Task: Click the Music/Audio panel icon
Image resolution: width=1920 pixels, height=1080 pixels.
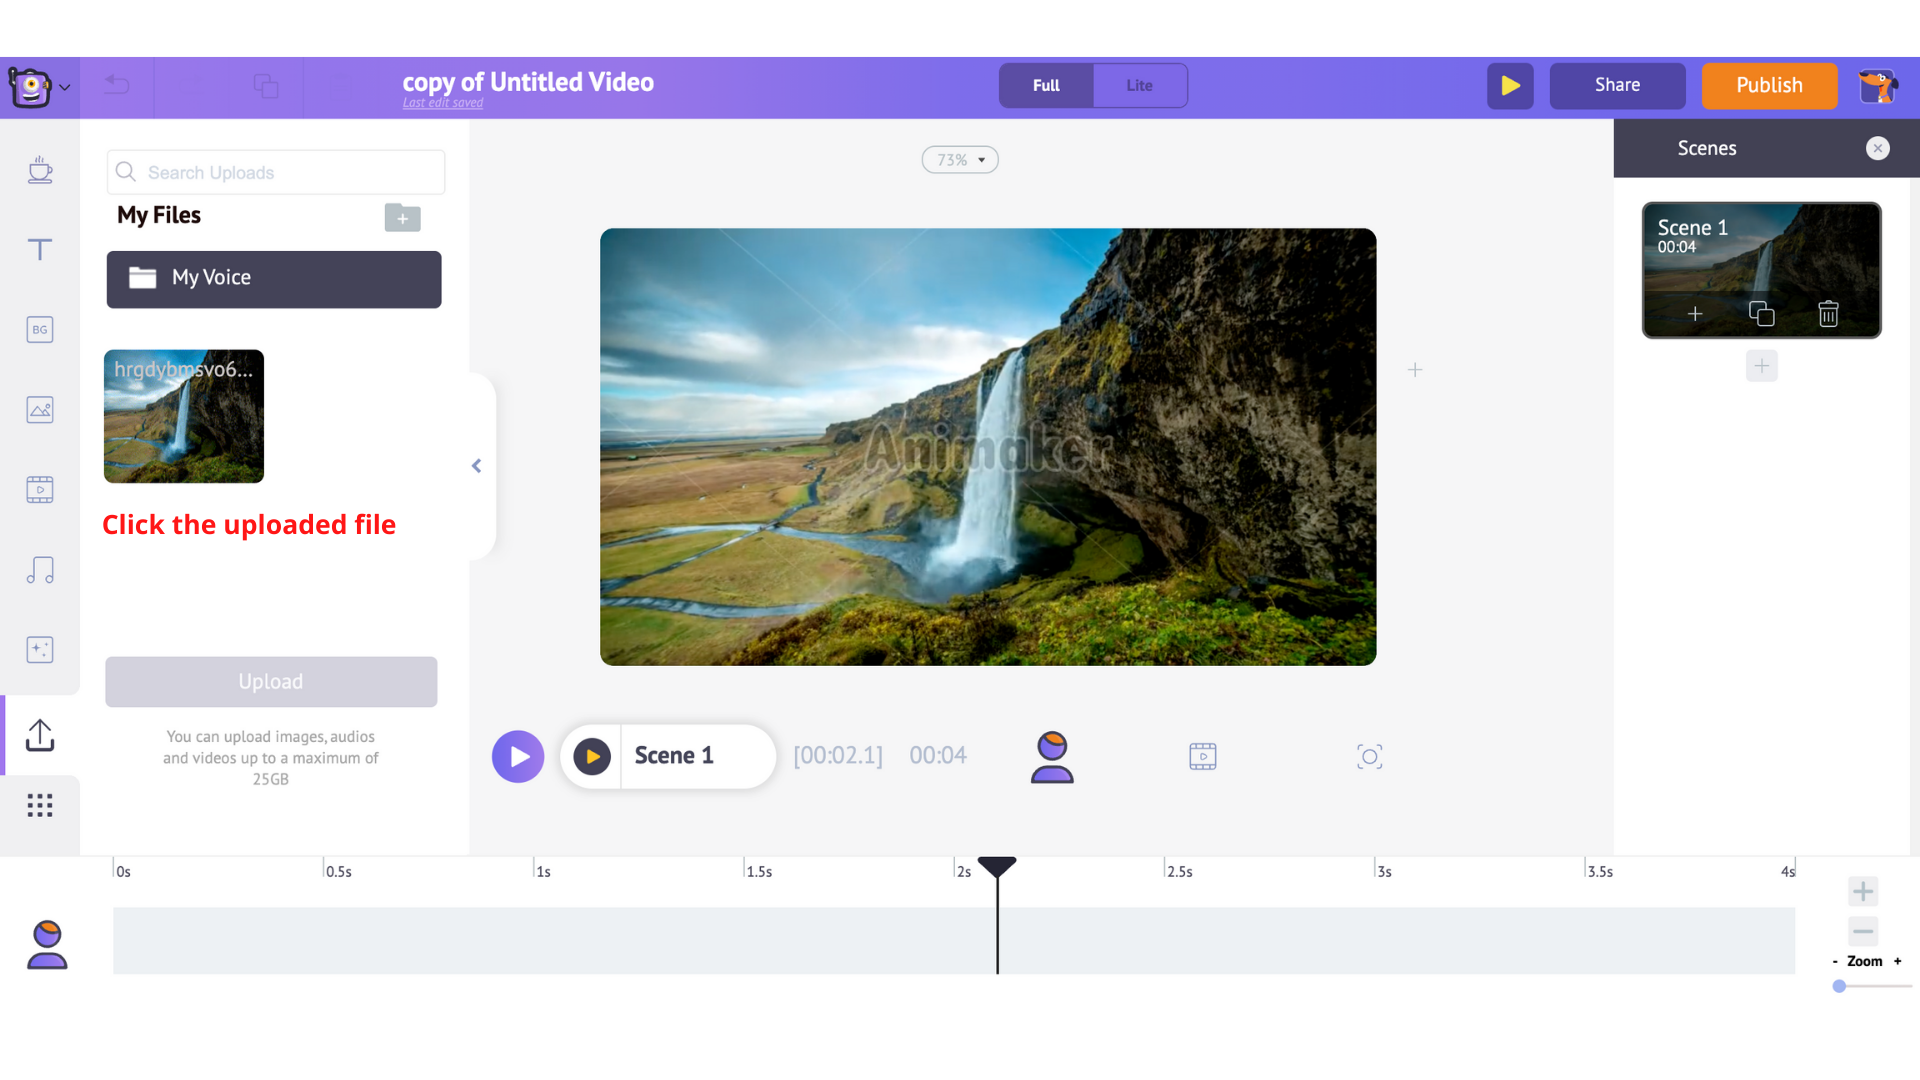Action: (x=40, y=570)
